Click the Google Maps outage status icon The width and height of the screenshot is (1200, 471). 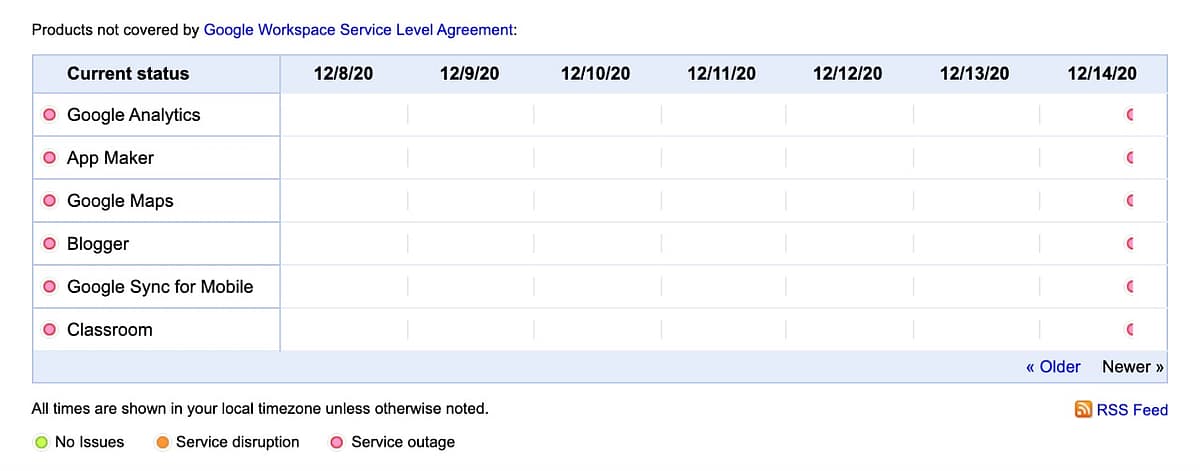pyautogui.click(x=49, y=201)
